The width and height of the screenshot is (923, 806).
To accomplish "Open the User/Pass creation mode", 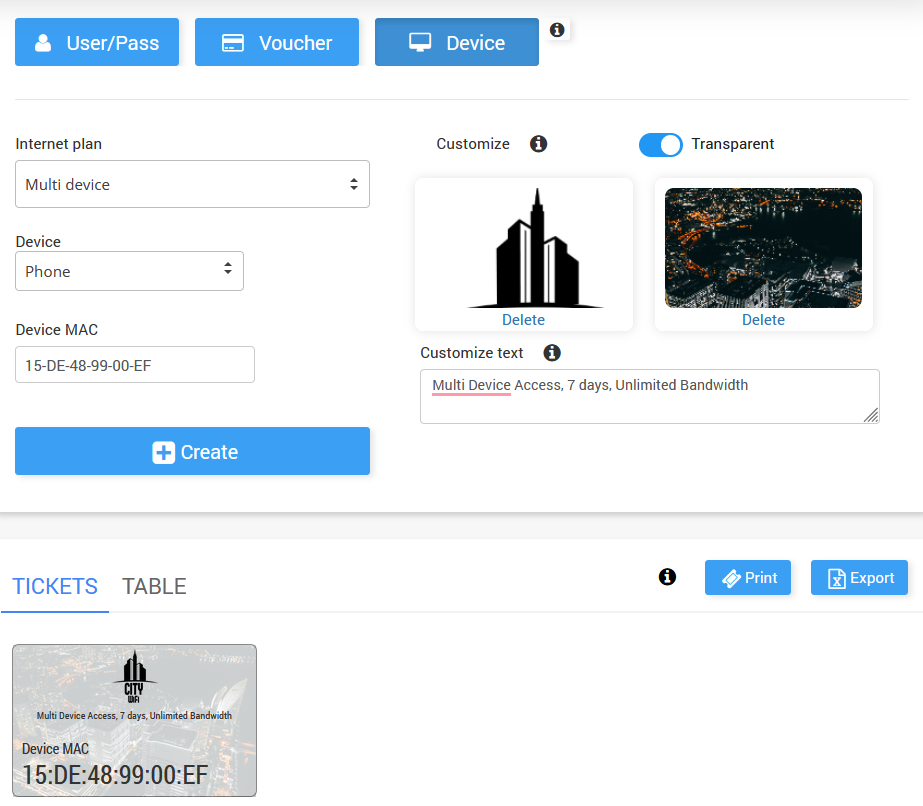I will [x=97, y=43].
